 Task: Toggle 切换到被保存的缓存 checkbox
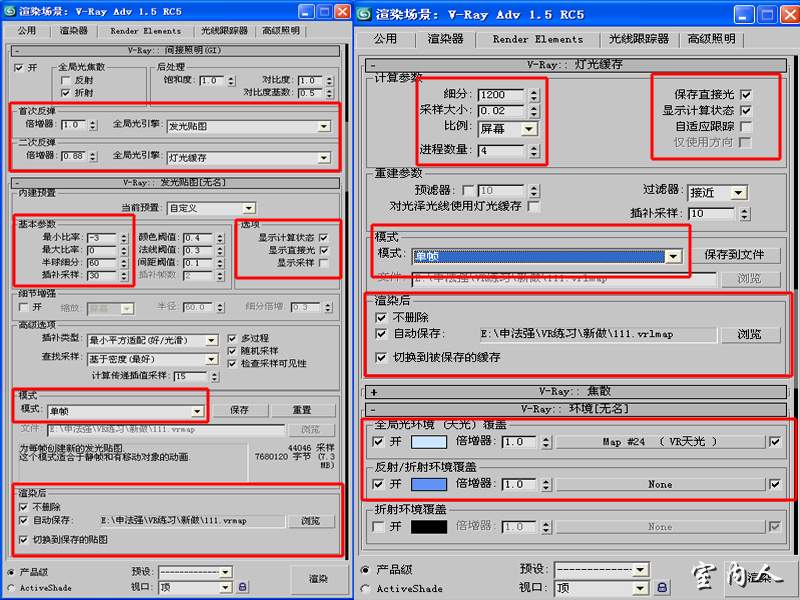(381, 357)
